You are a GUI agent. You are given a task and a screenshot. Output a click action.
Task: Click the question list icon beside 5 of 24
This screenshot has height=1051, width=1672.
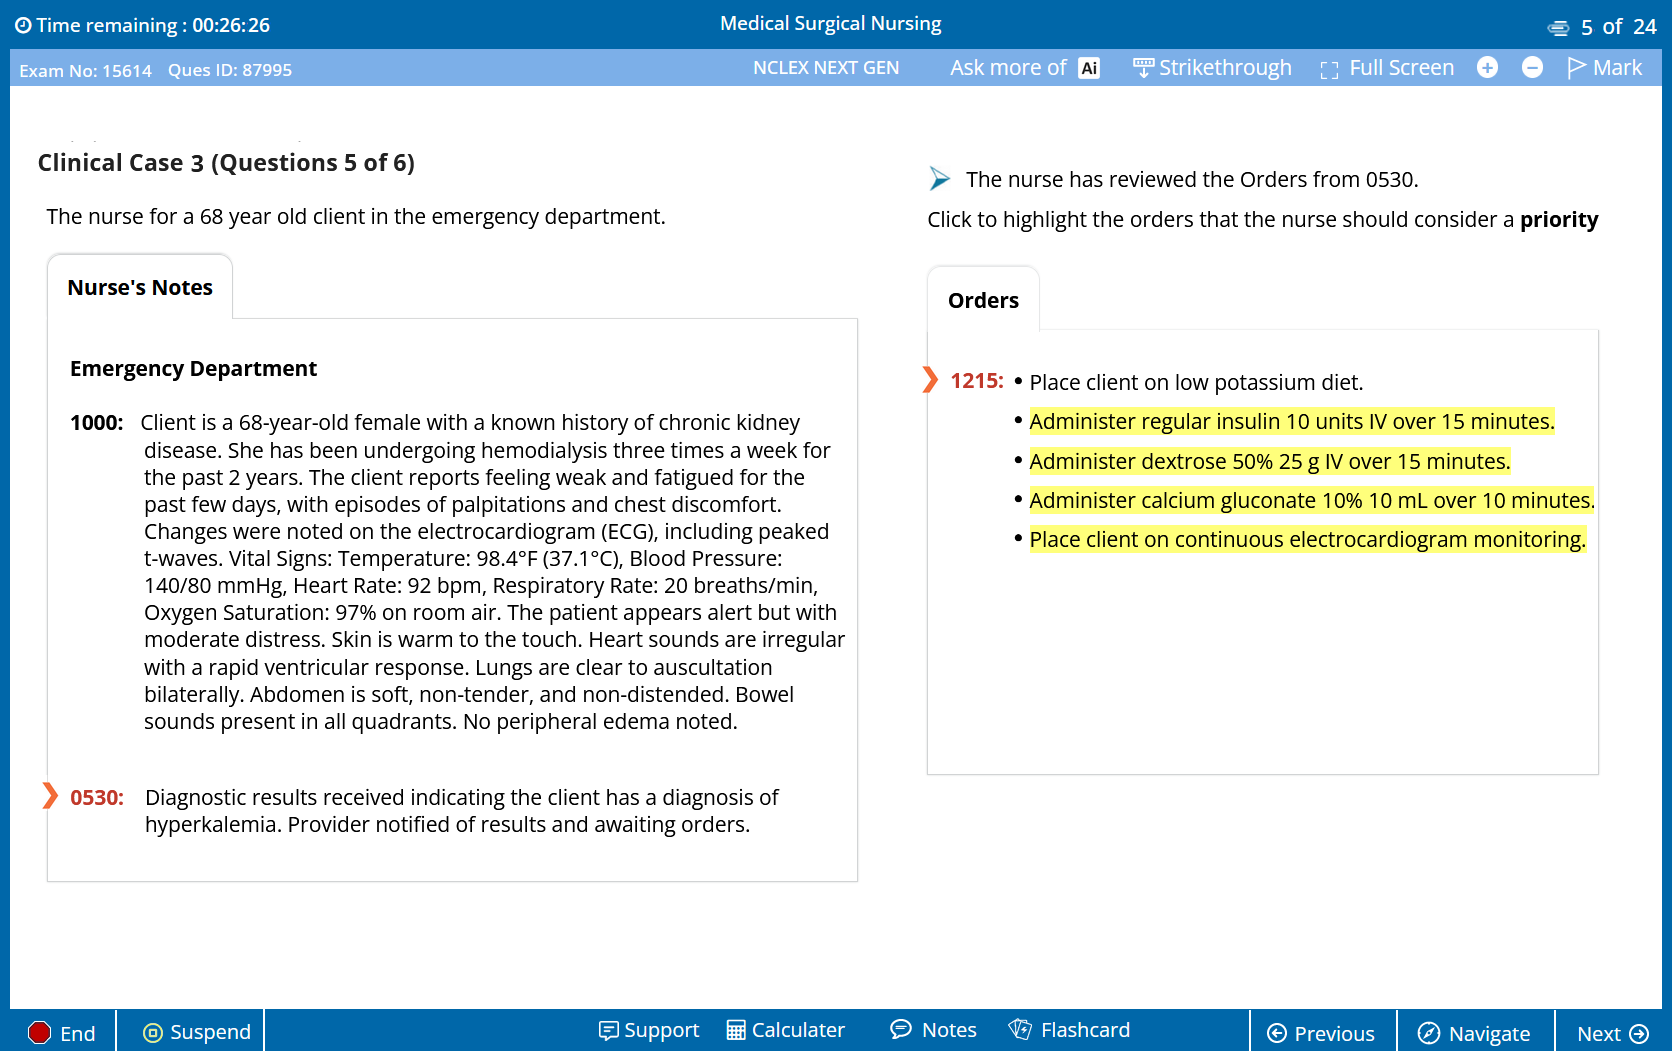click(1558, 28)
